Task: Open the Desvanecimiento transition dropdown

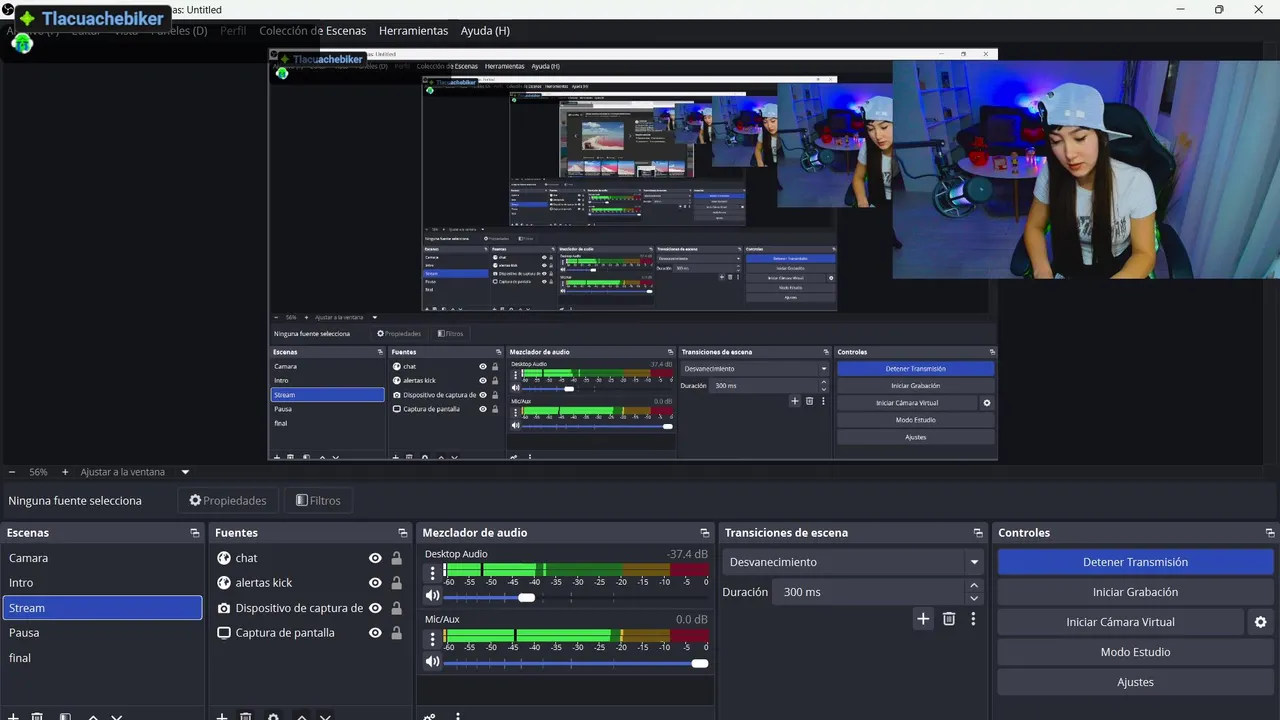Action: (853, 562)
